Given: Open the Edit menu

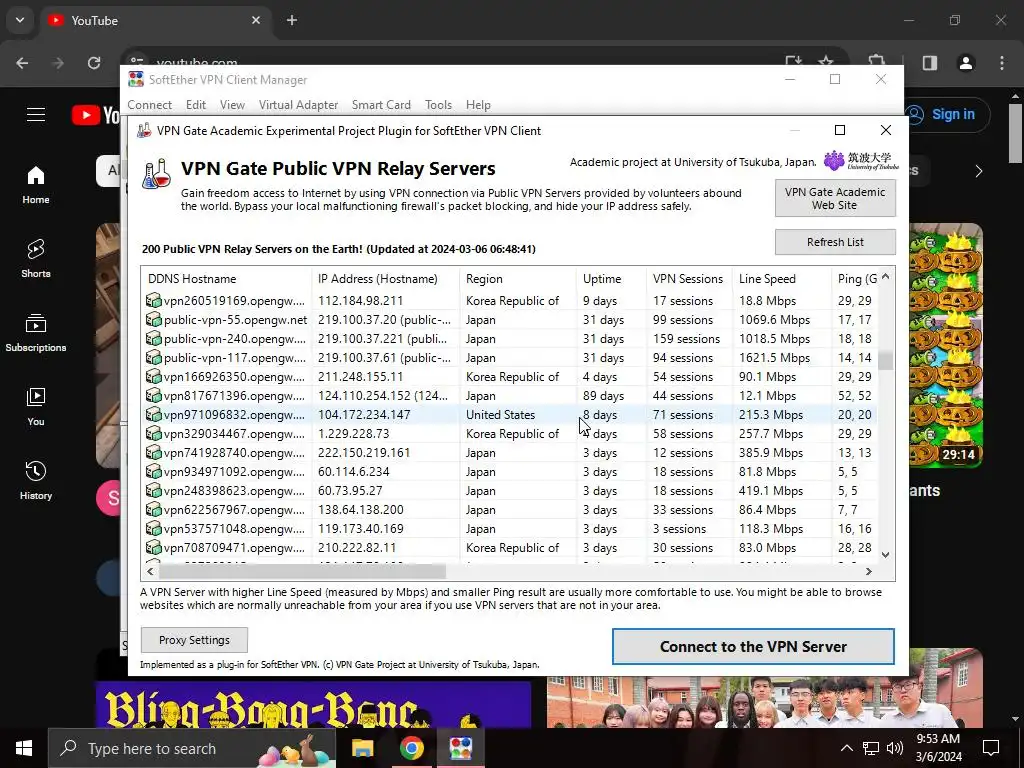Looking at the screenshot, I should point(195,104).
